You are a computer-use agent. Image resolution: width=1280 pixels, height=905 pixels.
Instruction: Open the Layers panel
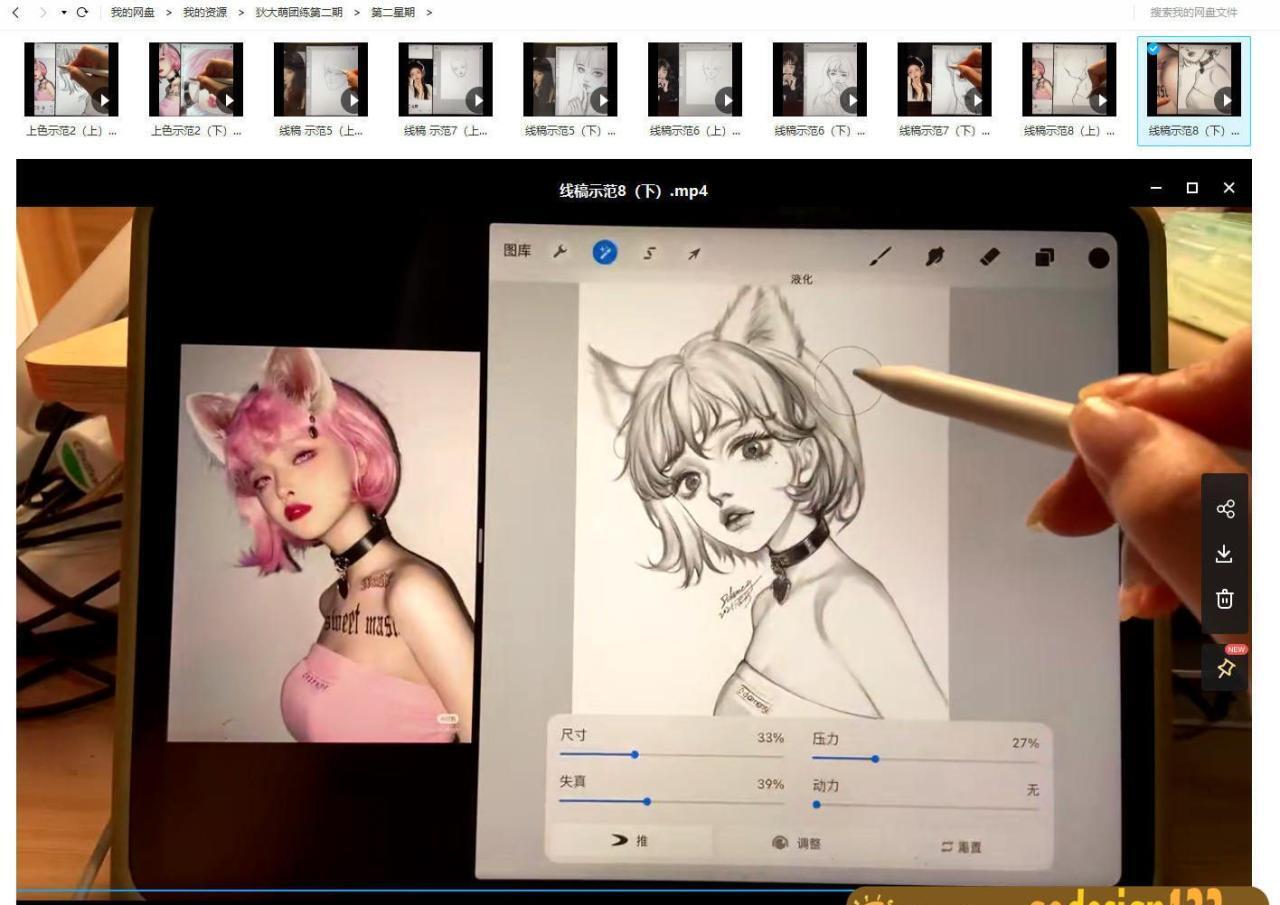(x=1042, y=256)
